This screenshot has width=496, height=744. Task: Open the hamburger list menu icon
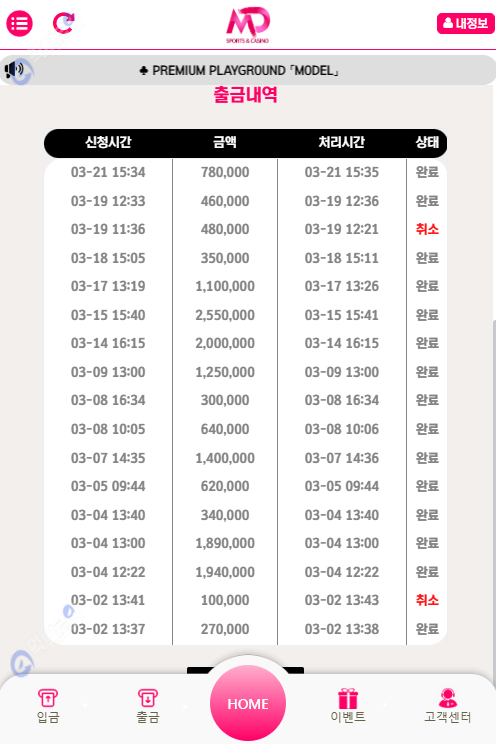(x=19, y=23)
